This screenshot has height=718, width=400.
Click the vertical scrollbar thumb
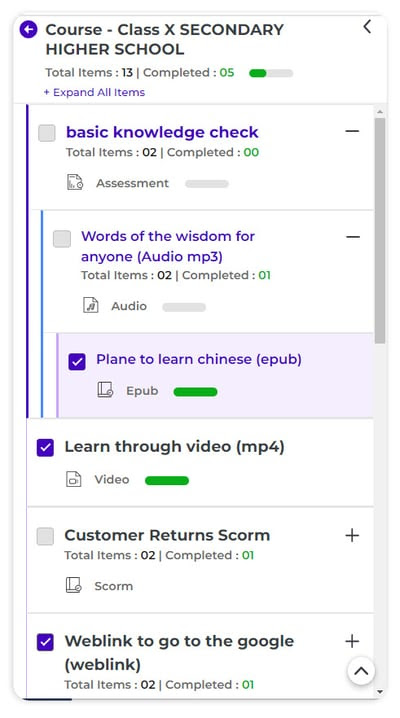coord(380,230)
